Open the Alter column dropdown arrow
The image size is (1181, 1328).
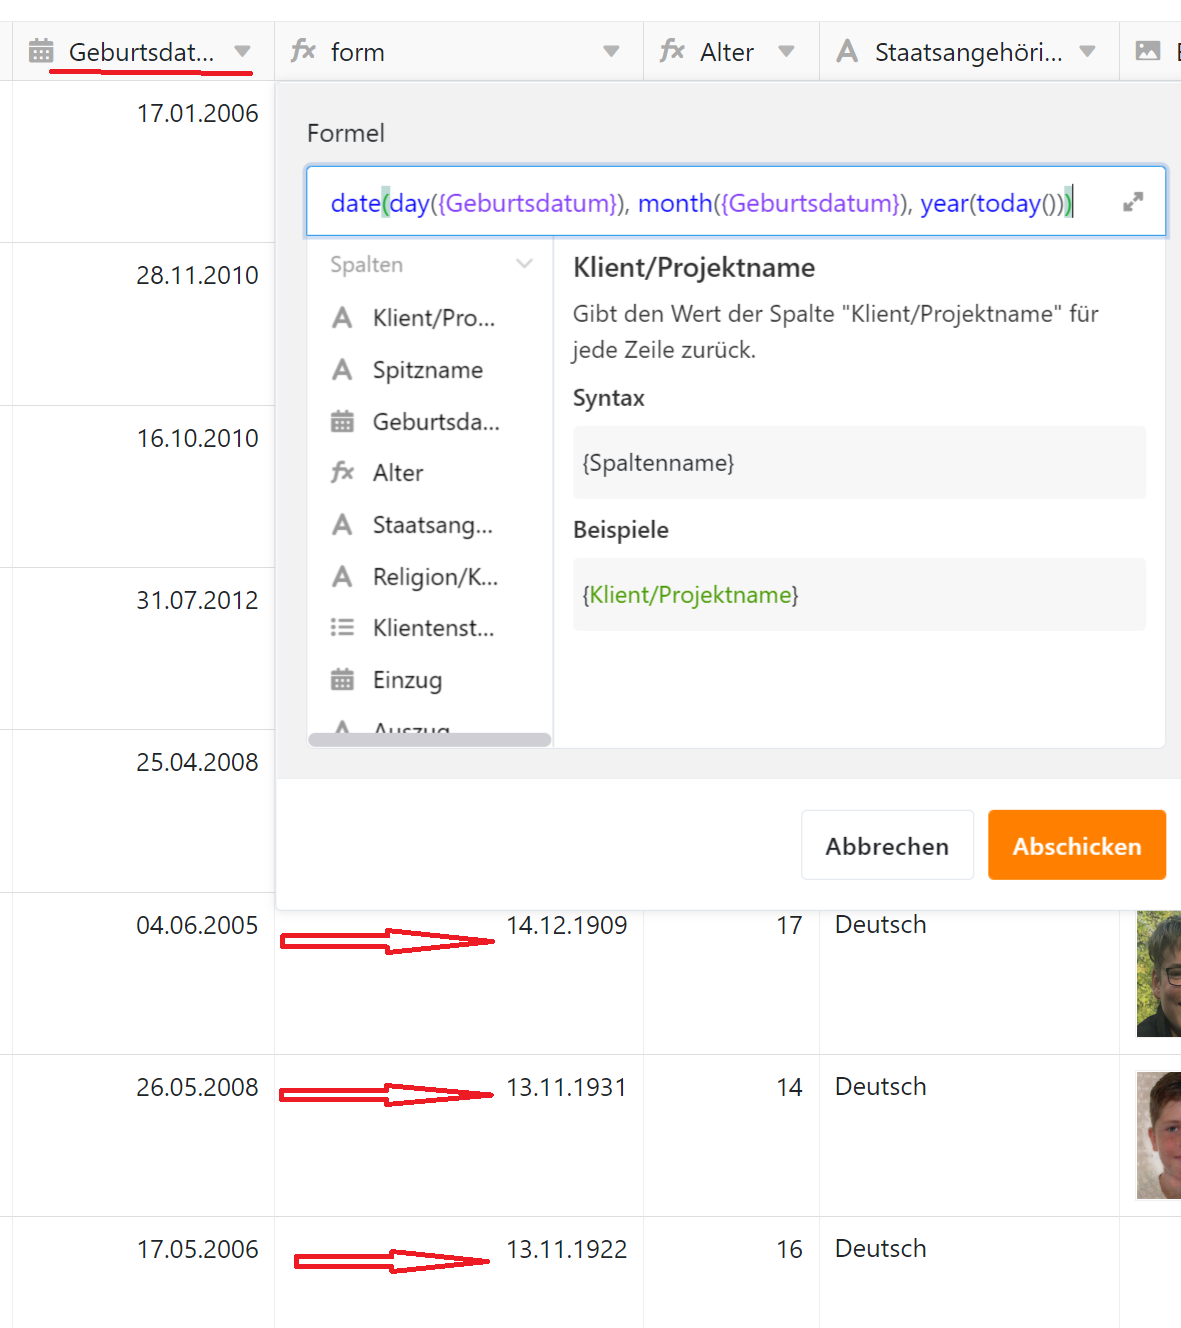[786, 51]
